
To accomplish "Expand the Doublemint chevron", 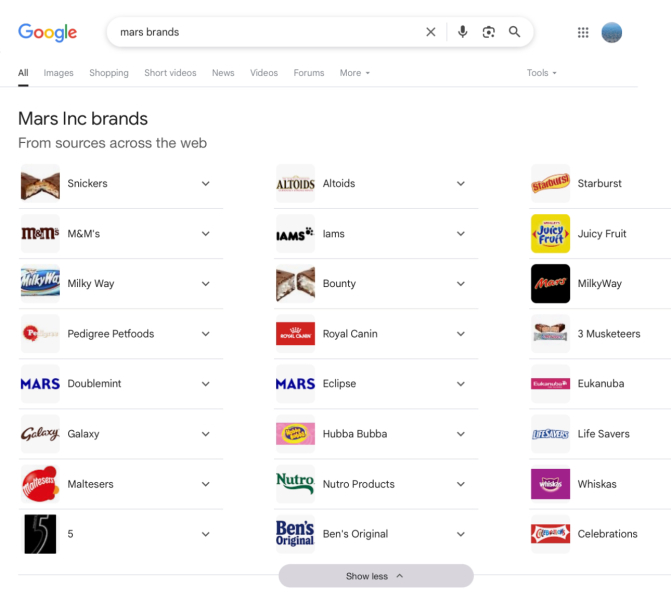I will click(x=205, y=384).
